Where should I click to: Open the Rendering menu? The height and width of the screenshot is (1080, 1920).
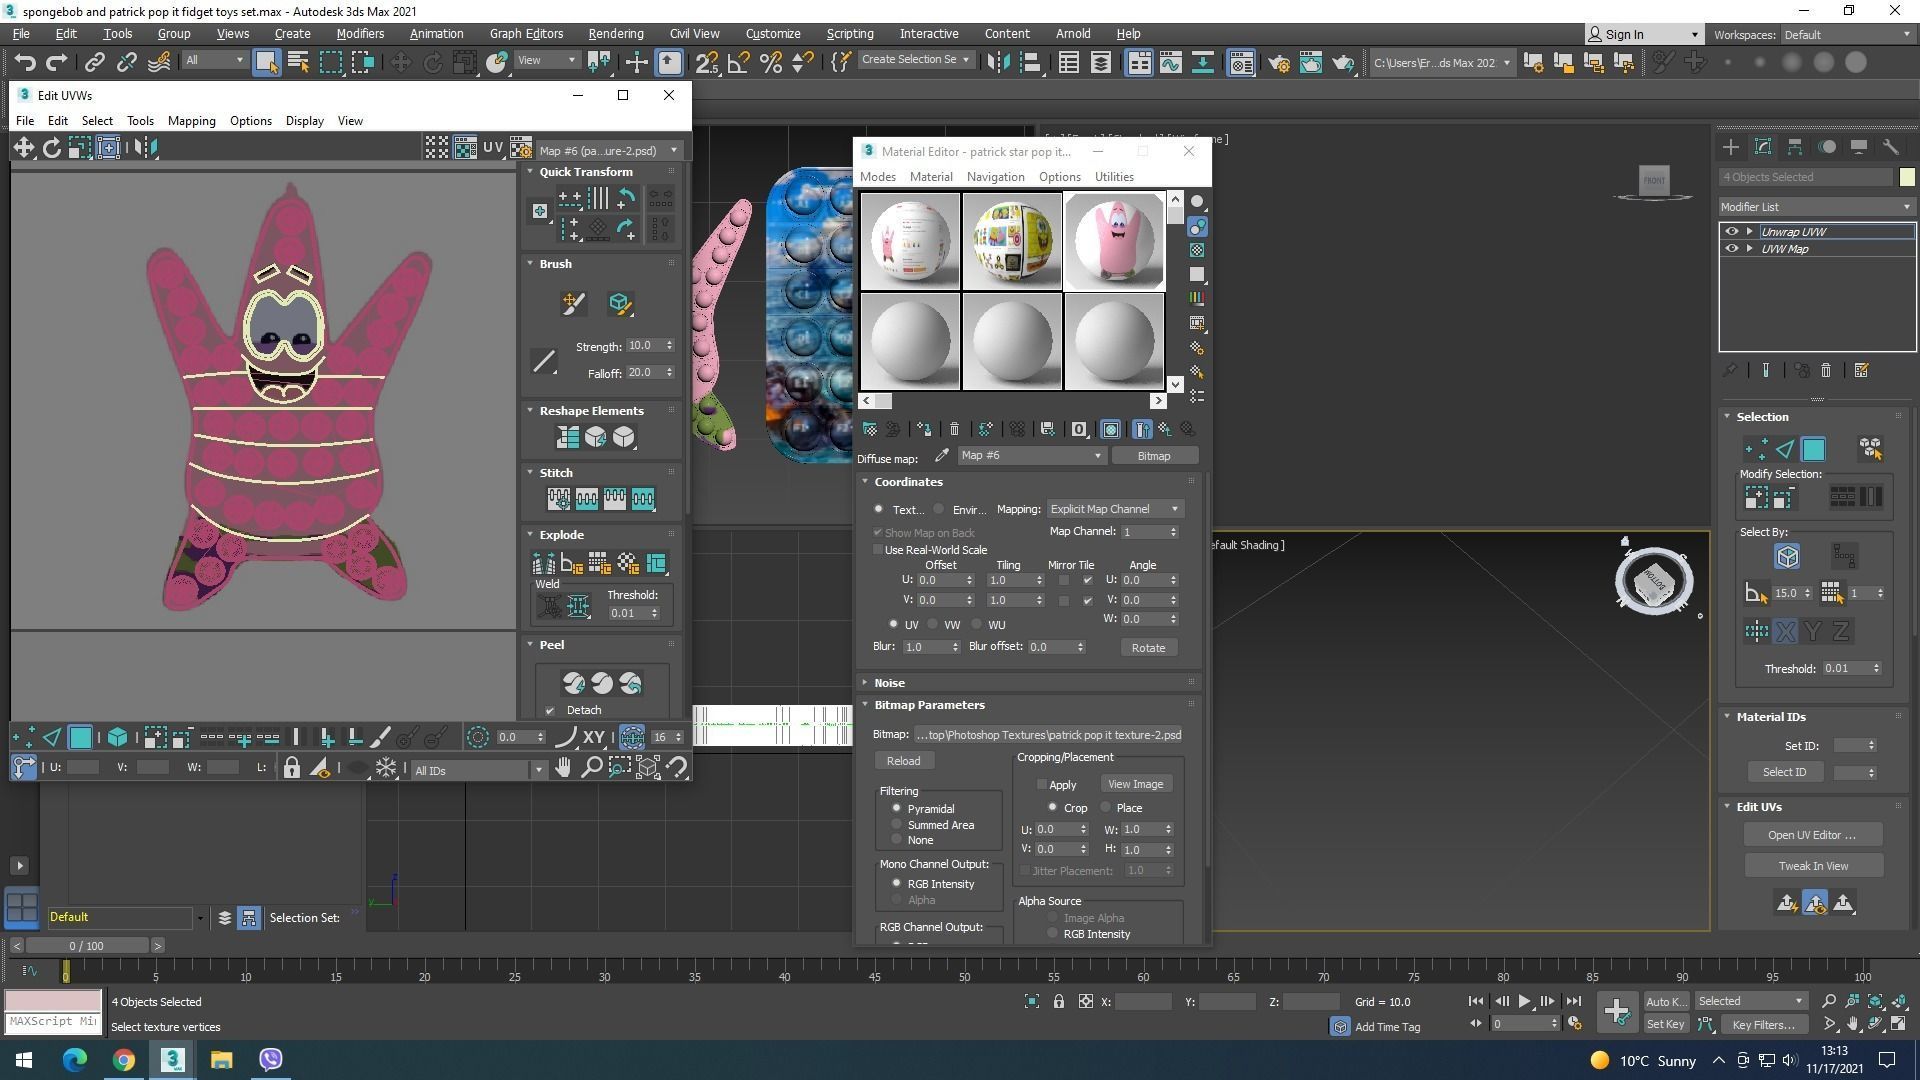pyautogui.click(x=615, y=33)
